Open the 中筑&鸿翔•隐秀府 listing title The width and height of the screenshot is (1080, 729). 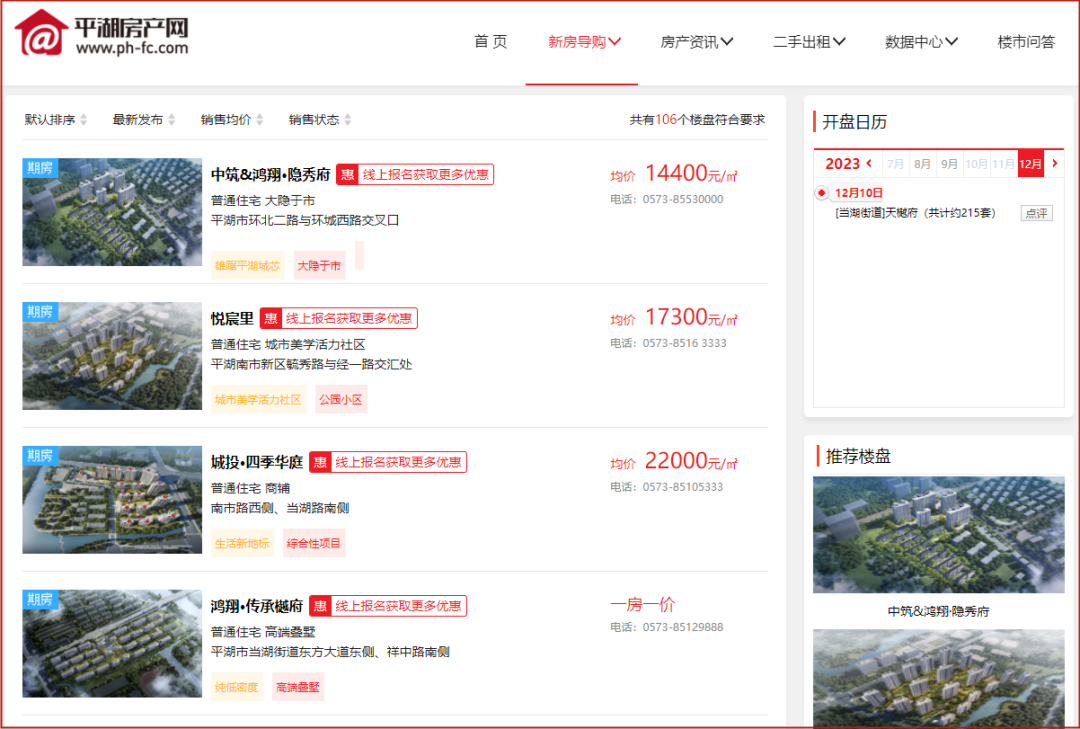[271, 175]
